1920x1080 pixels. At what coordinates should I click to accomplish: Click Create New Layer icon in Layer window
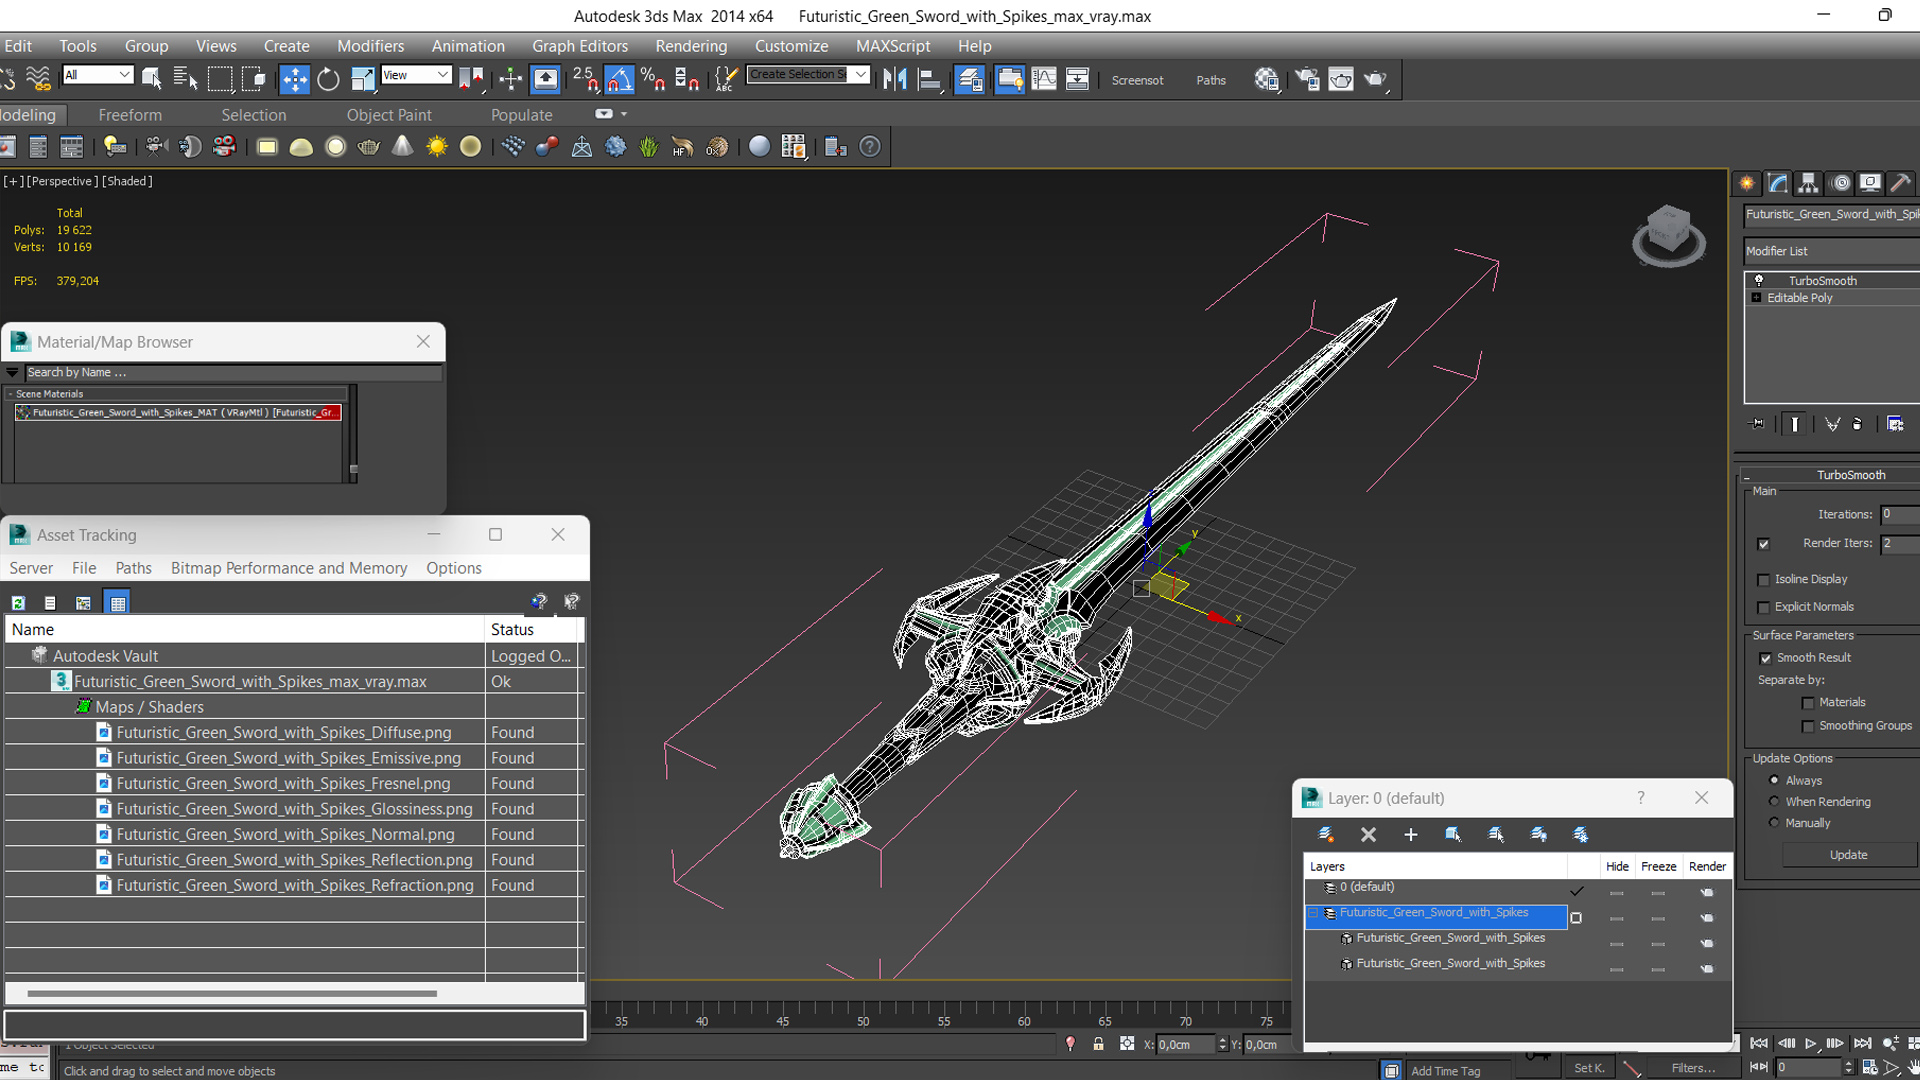pyautogui.click(x=1326, y=834)
